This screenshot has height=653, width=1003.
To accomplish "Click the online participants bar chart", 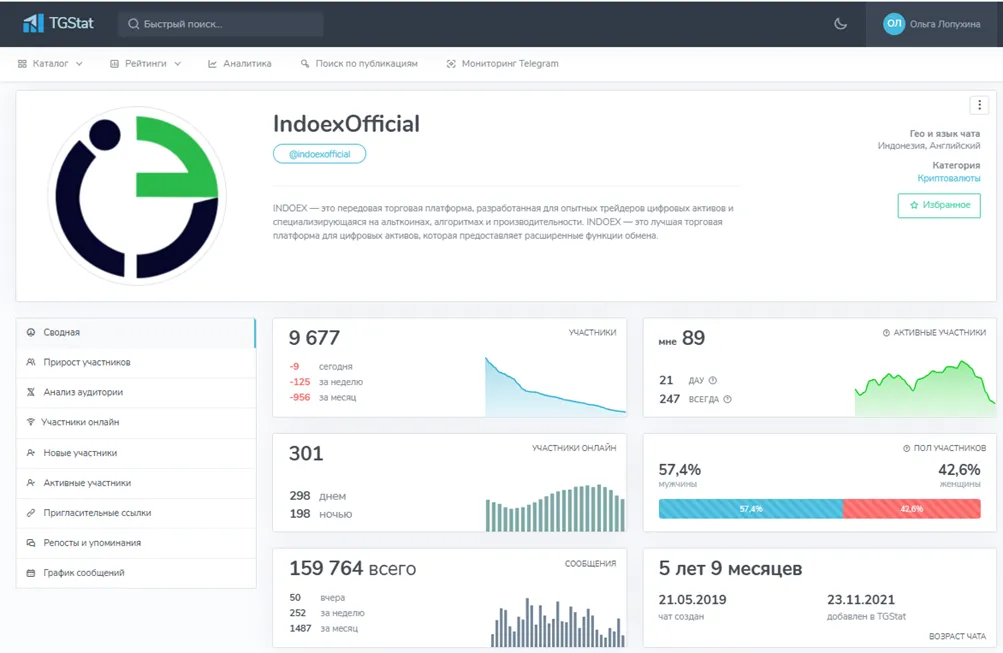I will tap(555, 508).
